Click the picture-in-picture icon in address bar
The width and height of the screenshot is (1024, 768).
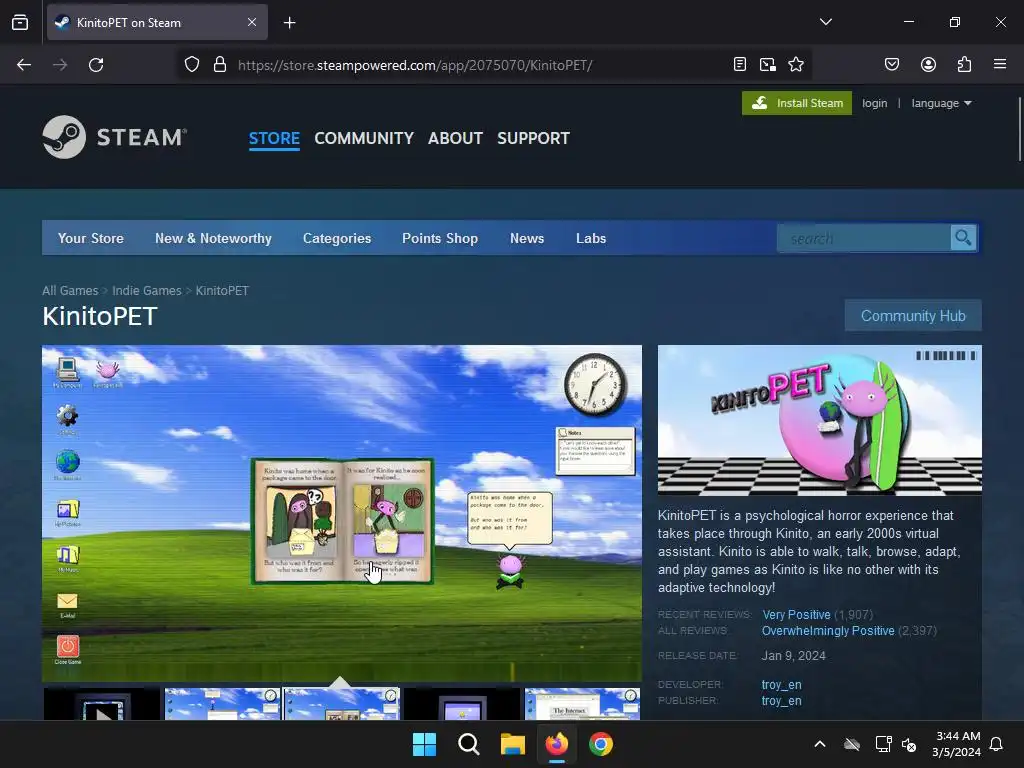click(768, 65)
